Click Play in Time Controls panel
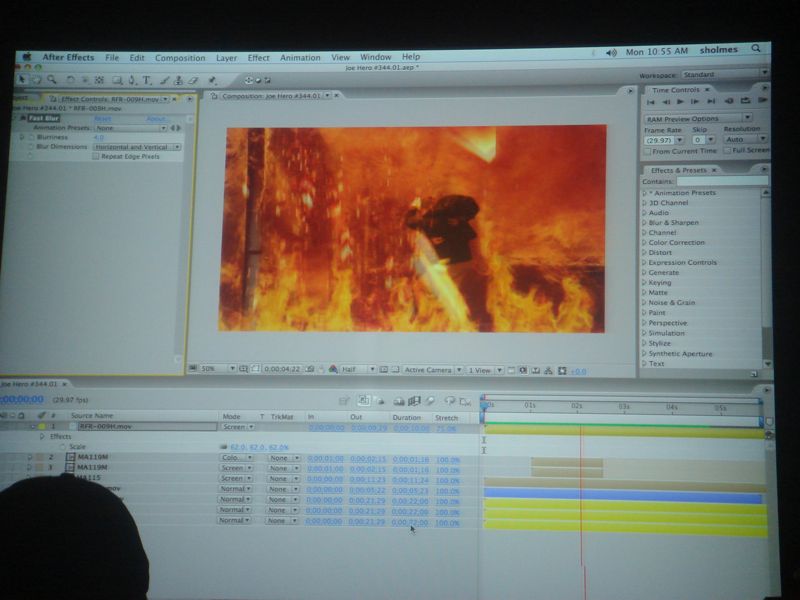The width and height of the screenshot is (800, 600). pos(680,102)
